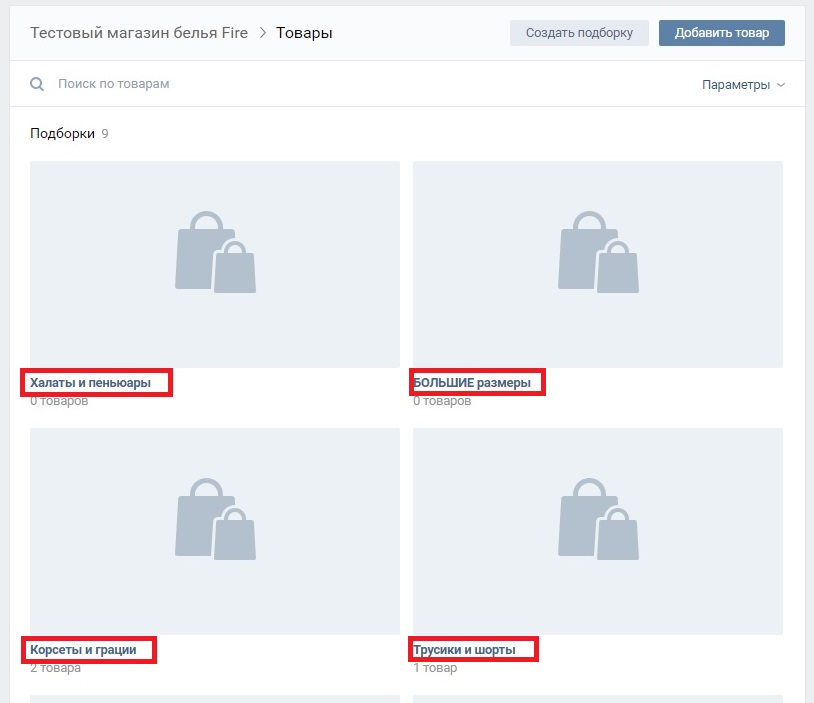Click the thumbnail above 'Халаты и пеньюары'
The width and height of the screenshot is (814, 703).
pyautogui.click(x=215, y=264)
